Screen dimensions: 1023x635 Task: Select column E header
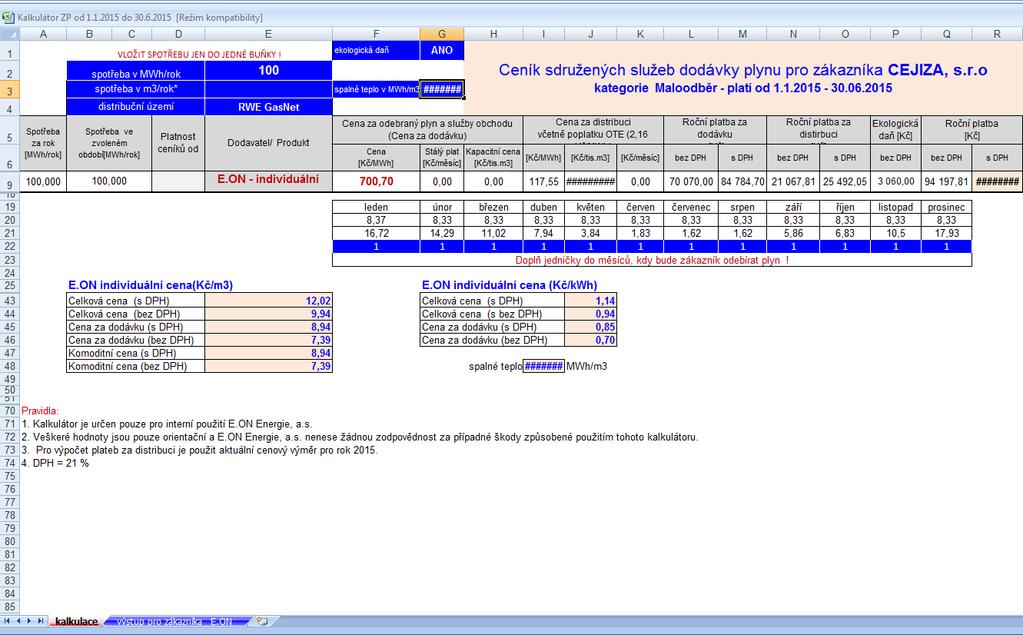coord(268,34)
